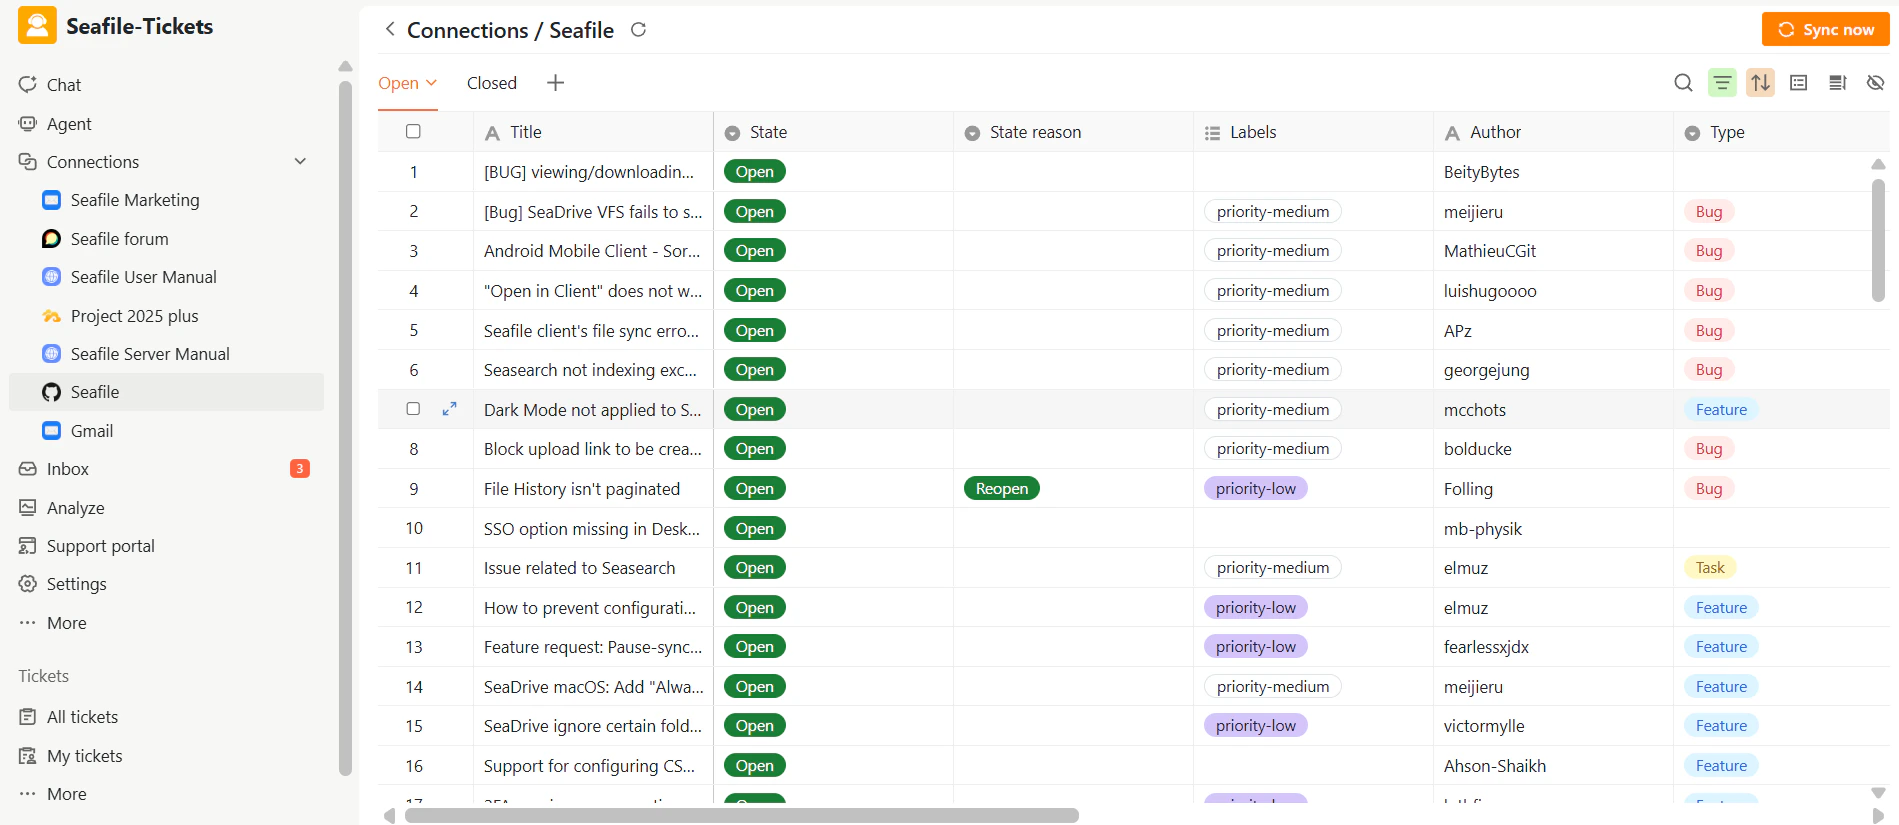Open the Seafile Server Manual connection
The height and width of the screenshot is (825, 1899).
click(150, 354)
